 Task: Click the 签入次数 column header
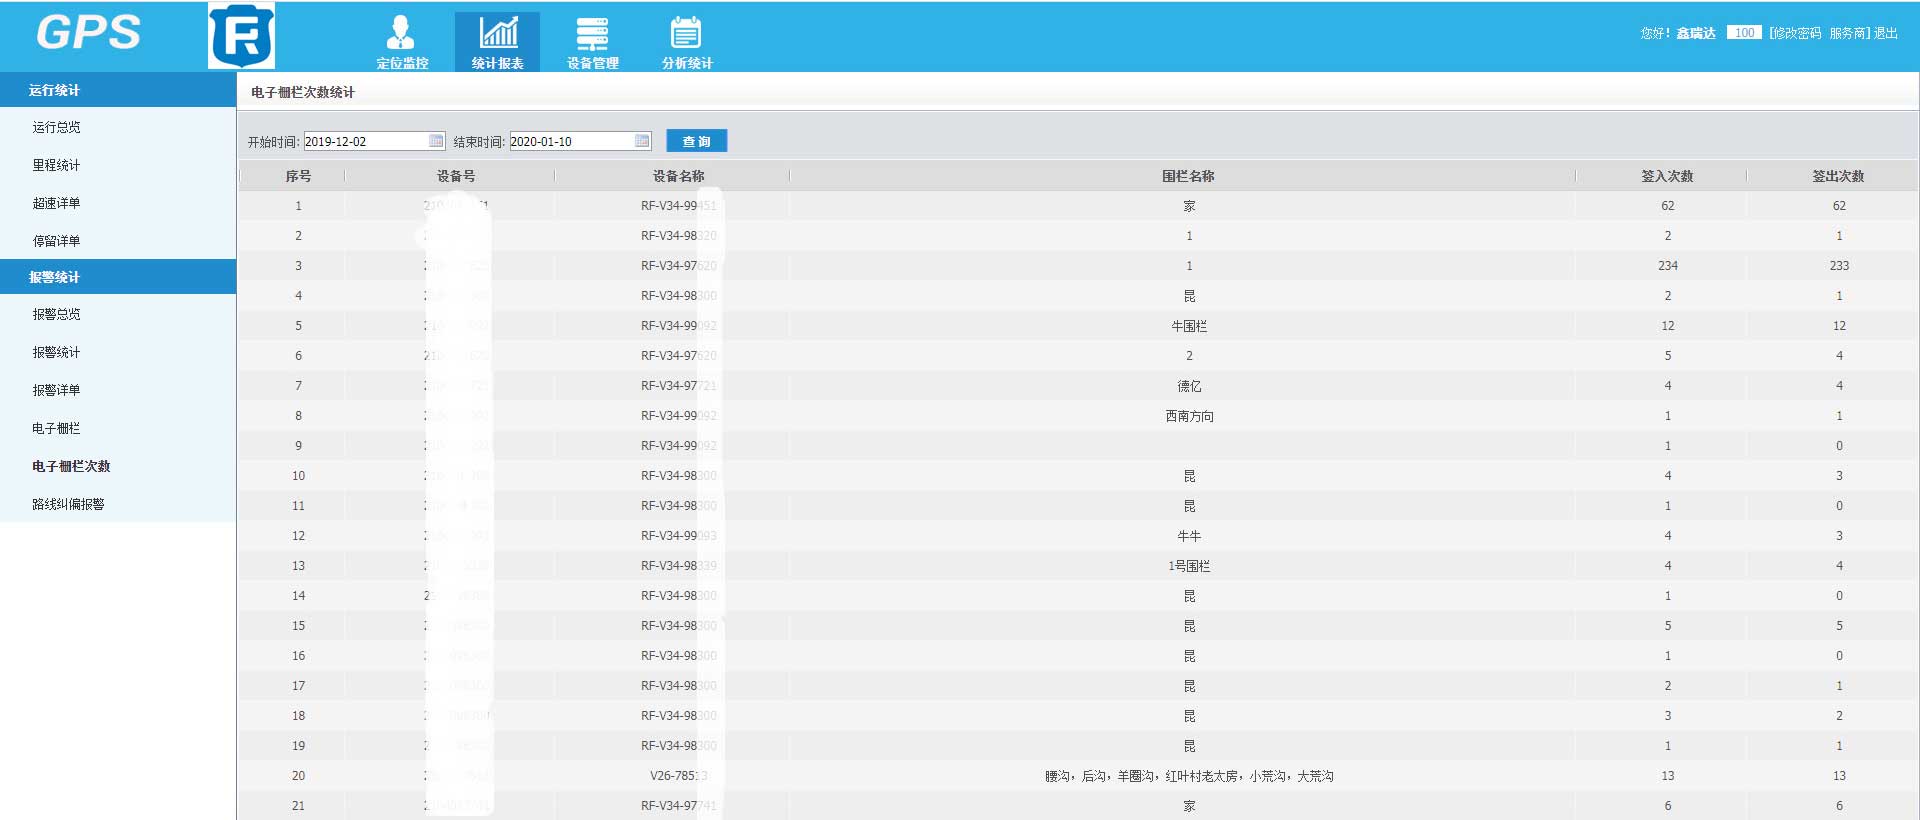(1667, 176)
